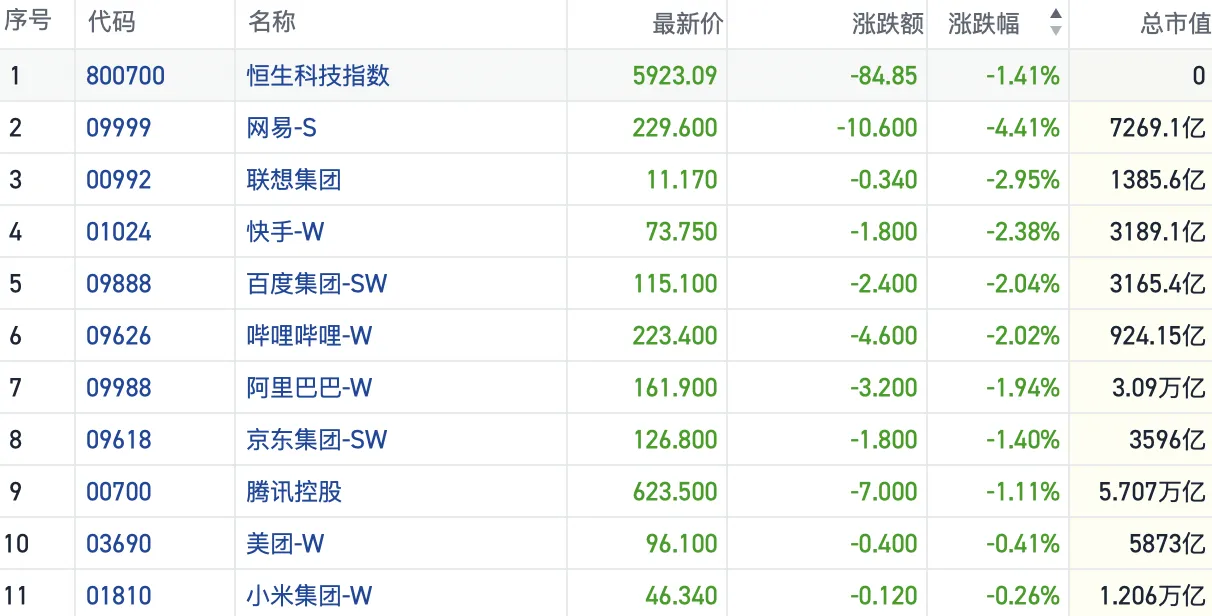Sort by the 最新价 column header
This screenshot has height=616, width=1212.
(687, 24)
